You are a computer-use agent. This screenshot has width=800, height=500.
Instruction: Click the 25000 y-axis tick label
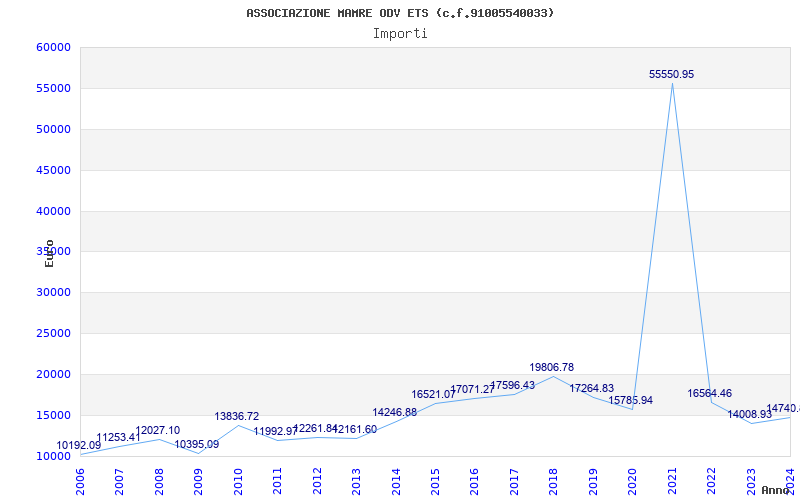click(54, 333)
